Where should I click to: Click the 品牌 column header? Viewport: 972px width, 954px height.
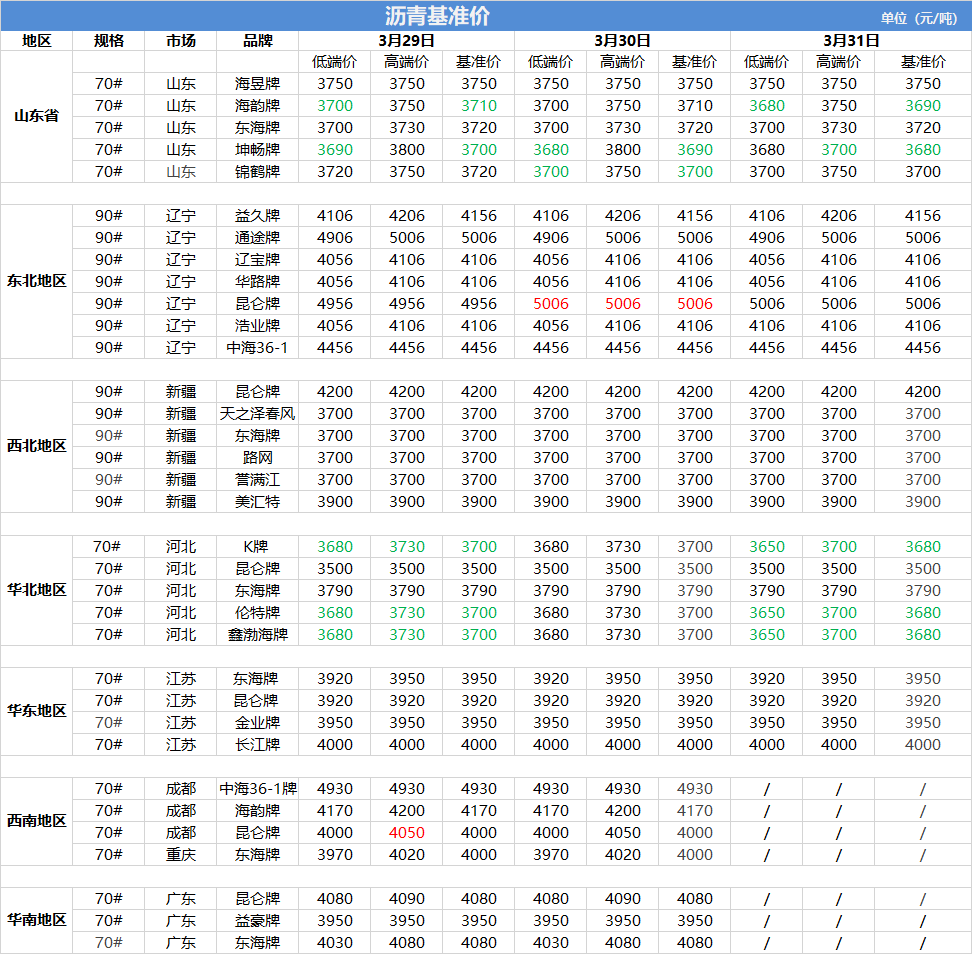[x=257, y=41]
